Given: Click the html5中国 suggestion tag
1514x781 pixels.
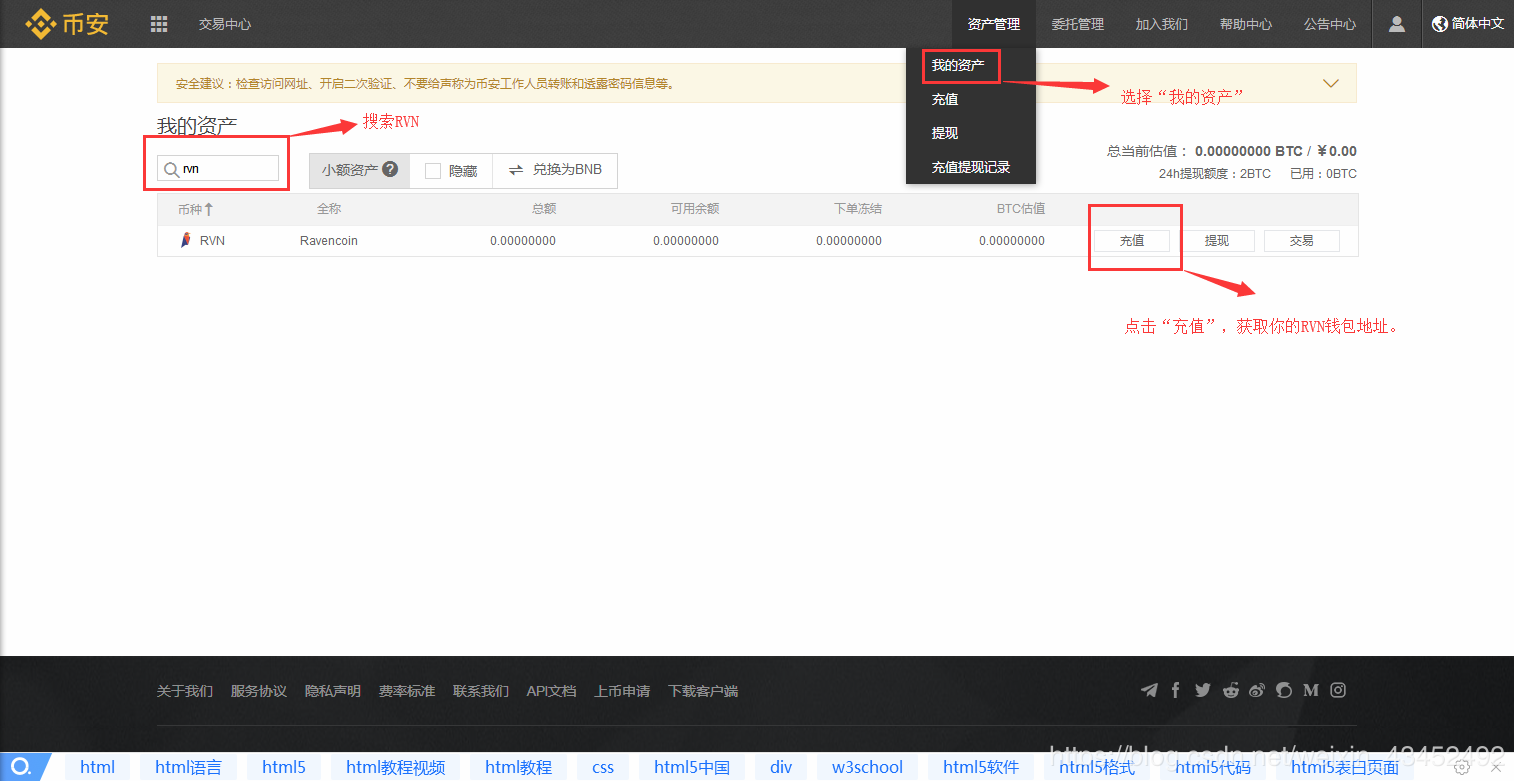Looking at the screenshot, I should pos(692,768).
